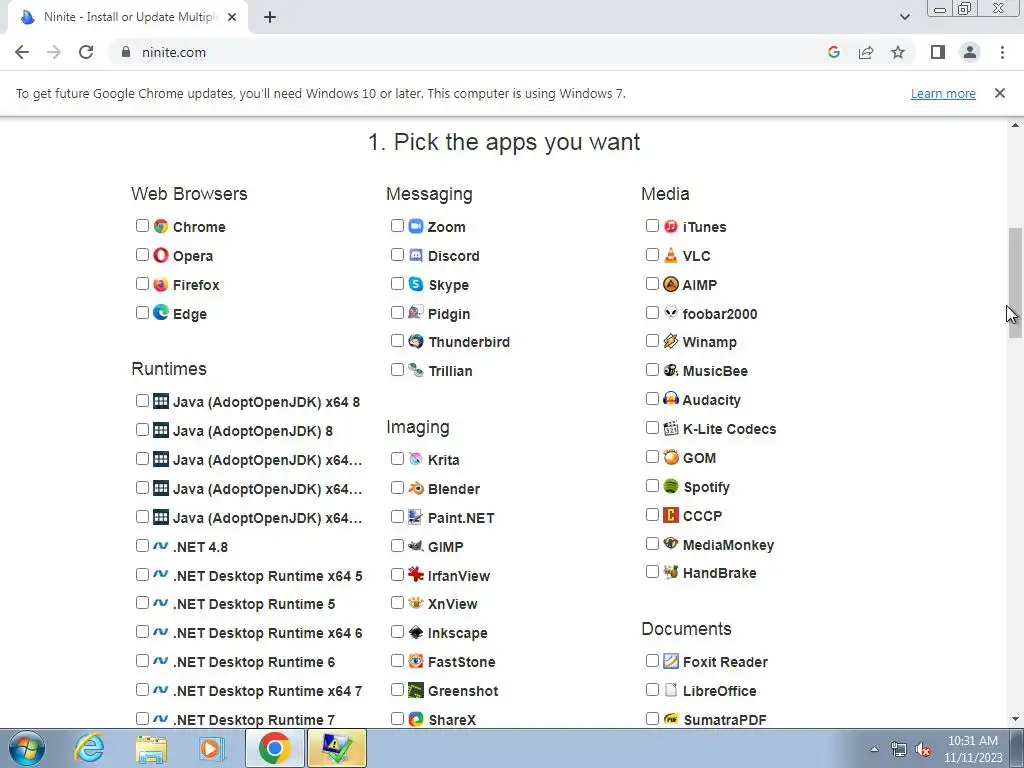Click the SumatraPDF label
Screen dimensions: 1024x768
[x=724, y=720]
